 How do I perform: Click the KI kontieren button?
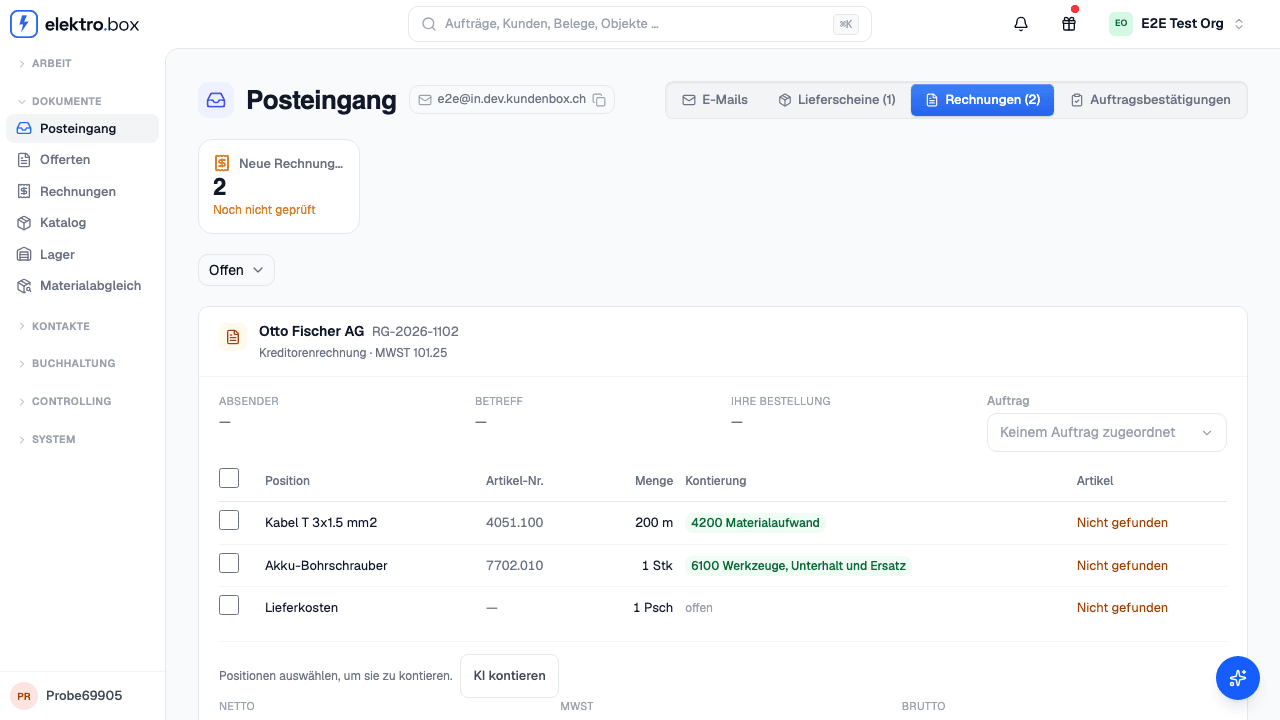509,676
